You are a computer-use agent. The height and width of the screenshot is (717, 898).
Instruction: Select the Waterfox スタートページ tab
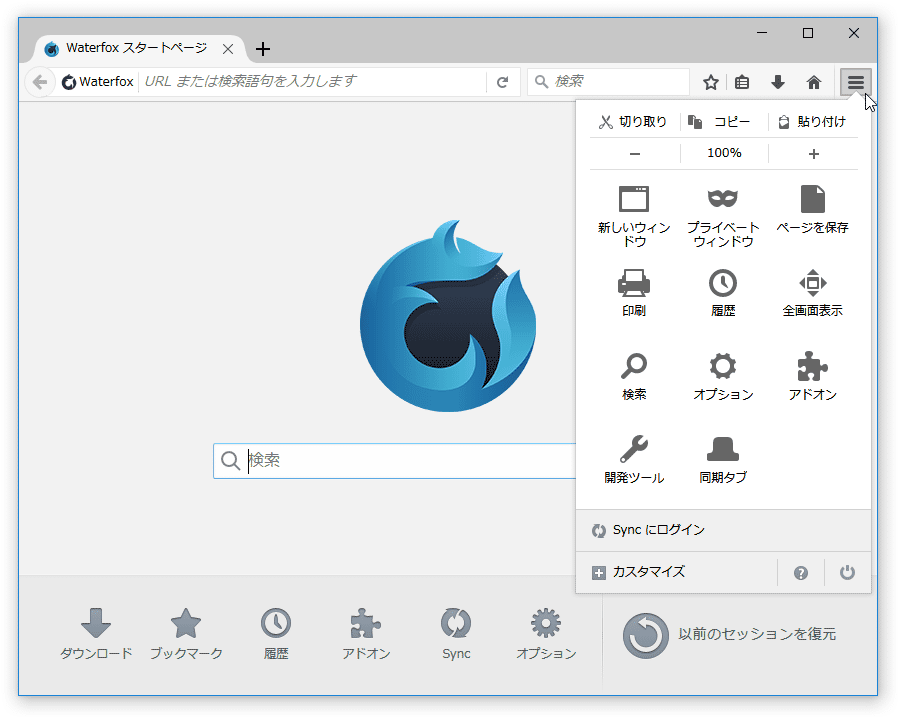[136, 49]
